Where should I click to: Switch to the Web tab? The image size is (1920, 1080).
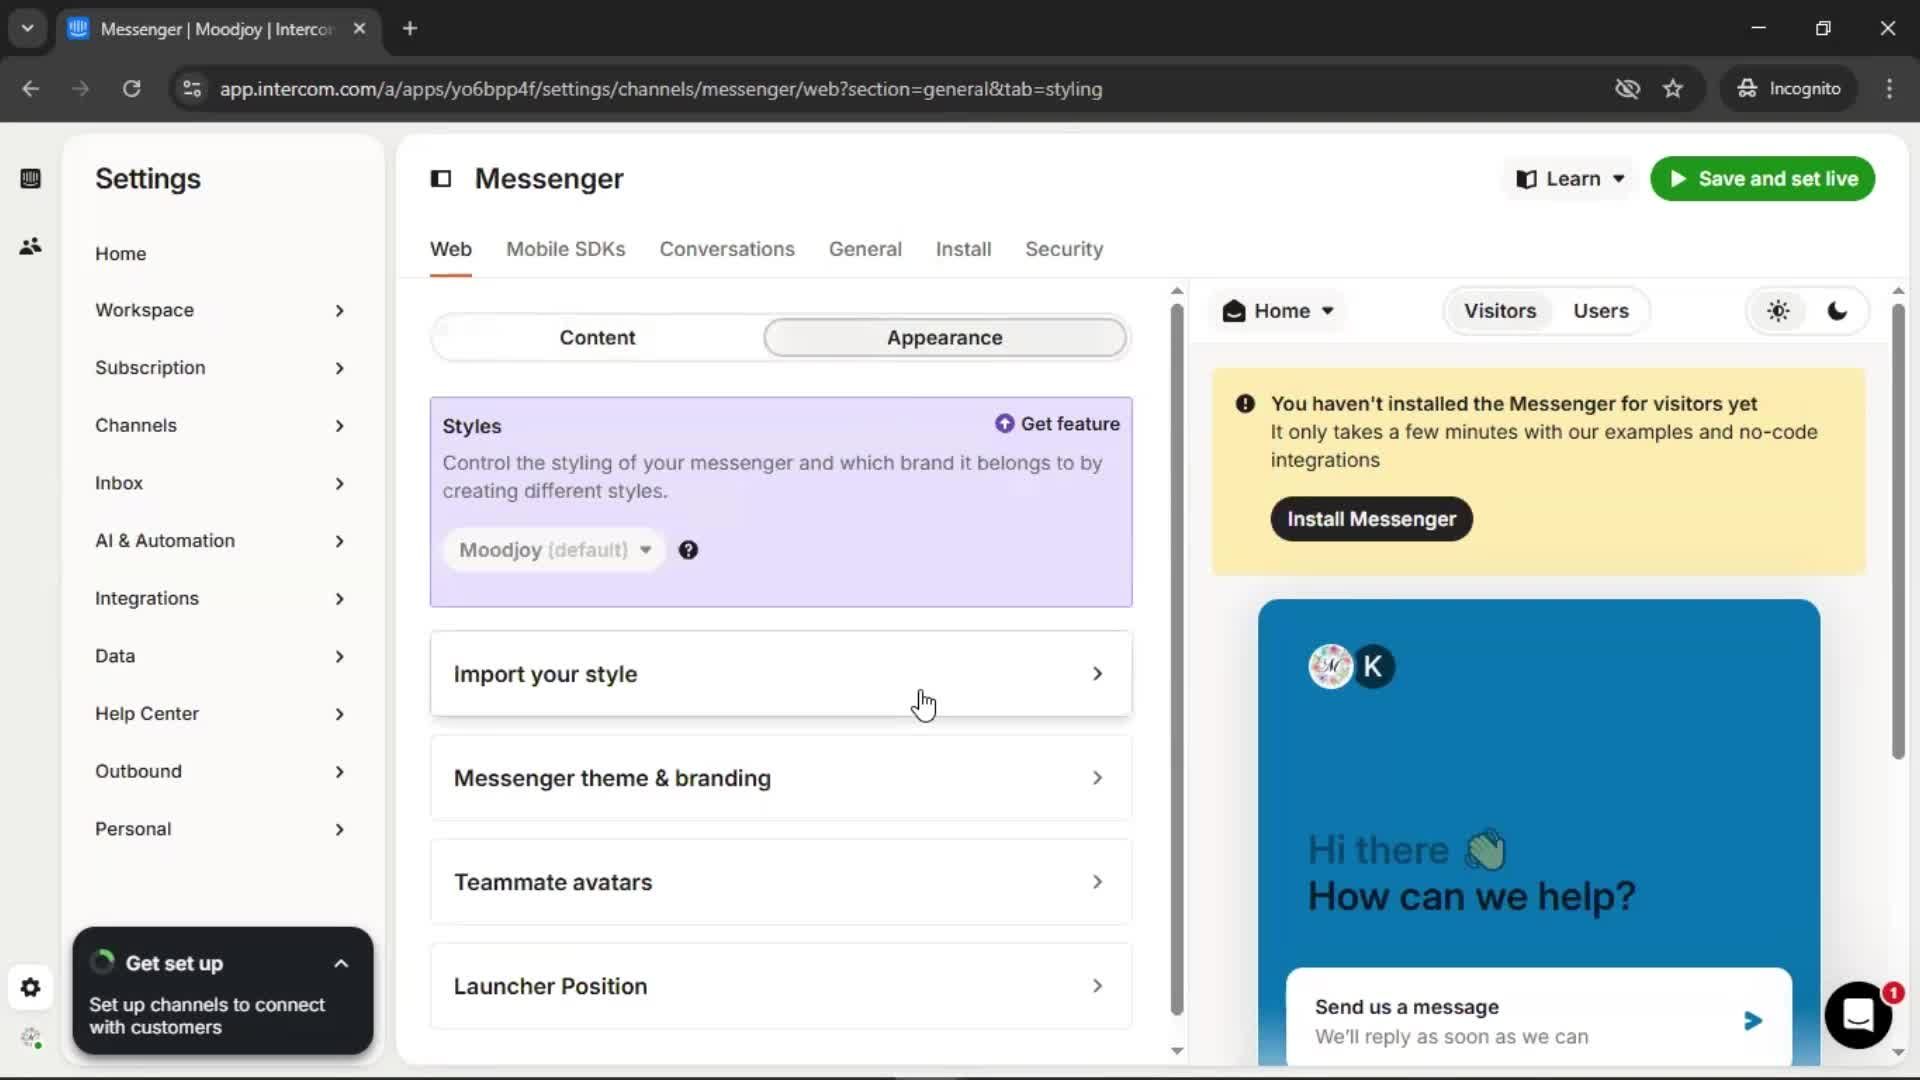pos(450,249)
